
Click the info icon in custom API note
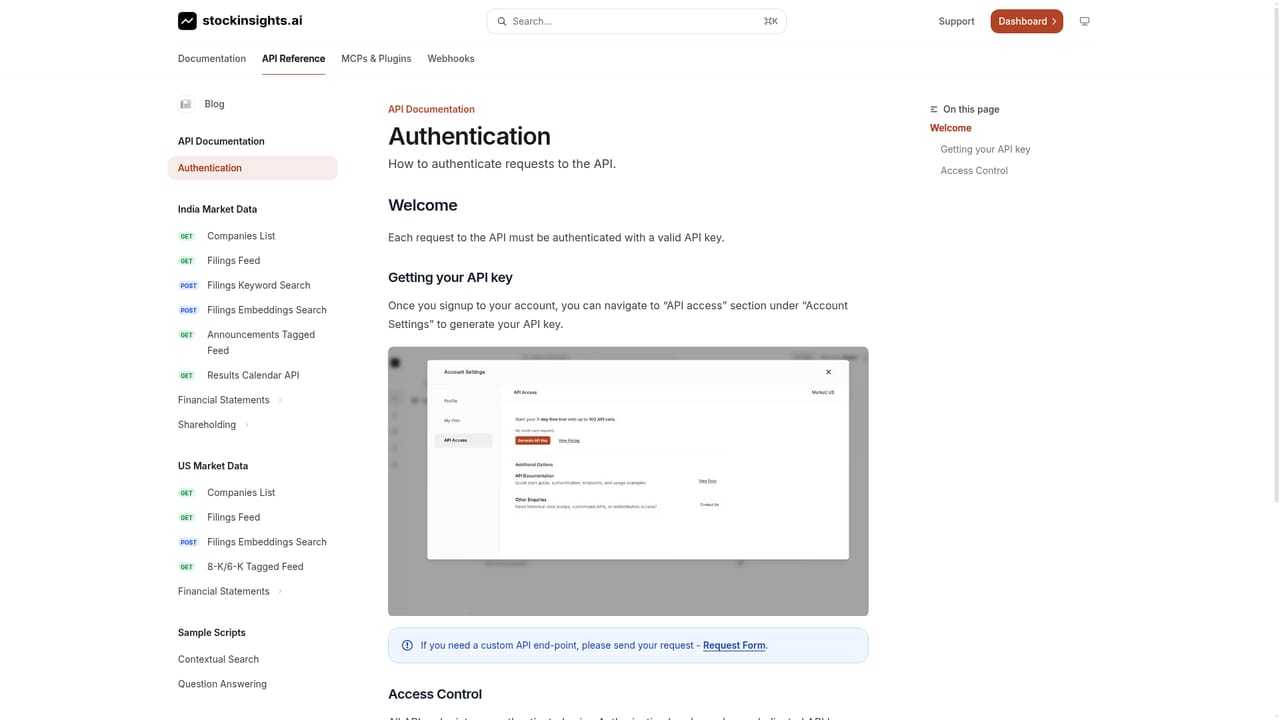tap(407, 645)
